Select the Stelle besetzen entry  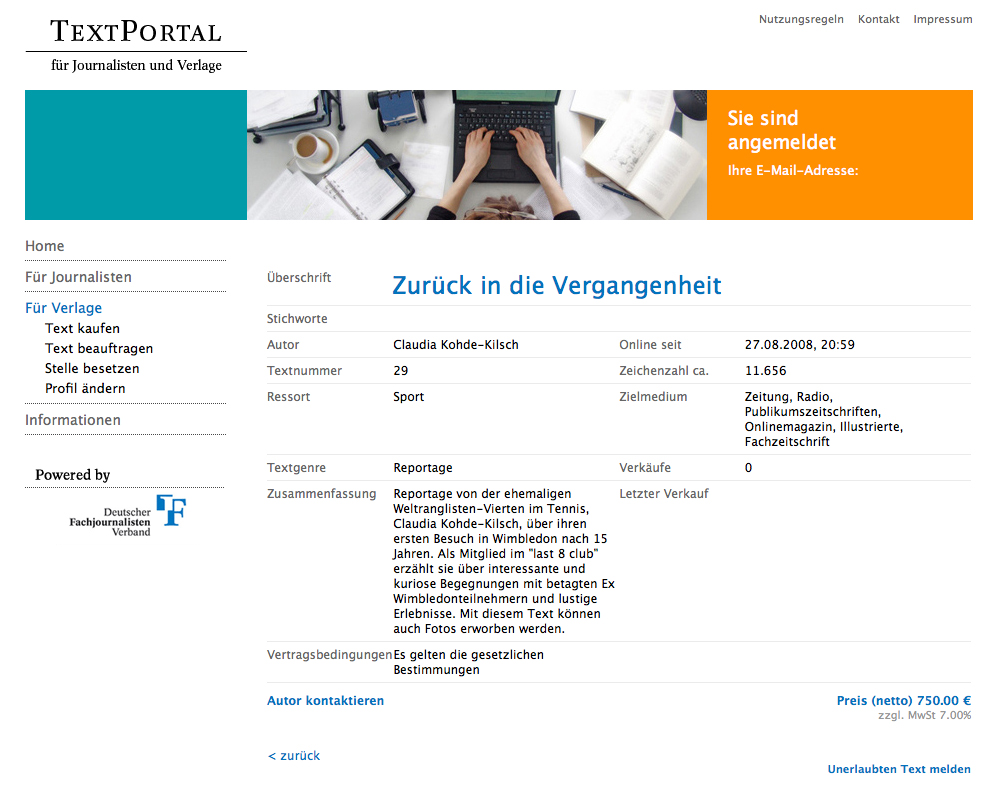click(92, 368)
